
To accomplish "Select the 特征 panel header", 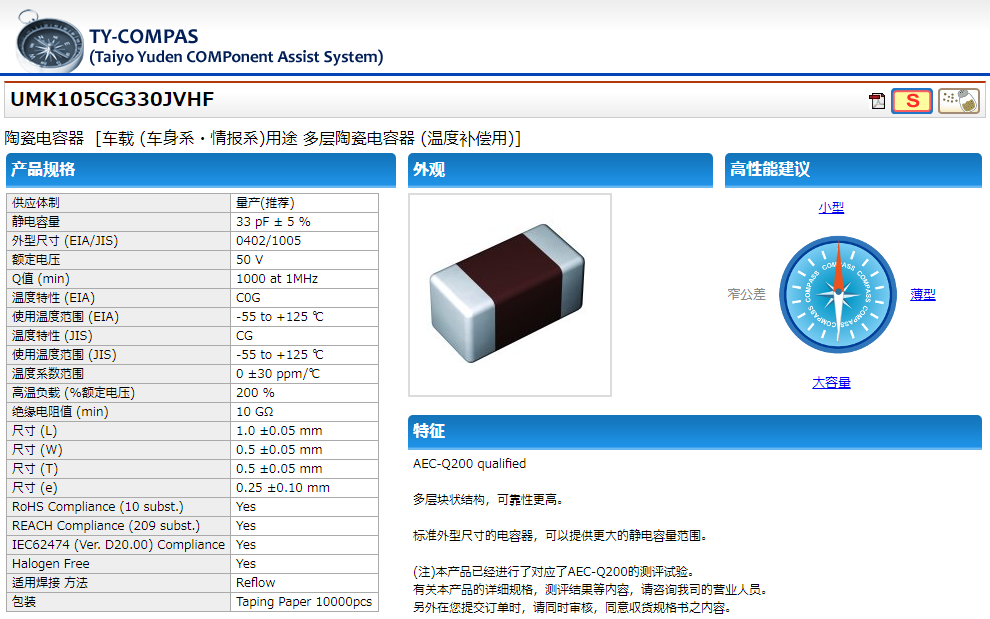I will tap(694, 431).
